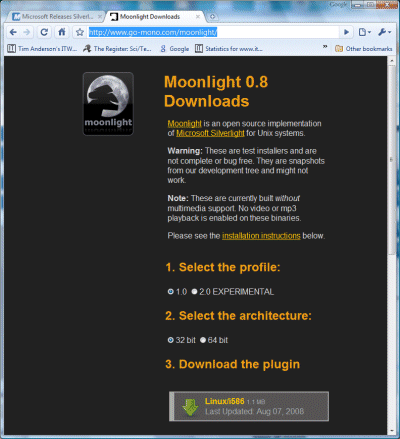This screenshot has width=400, height=439.
Task: Click the scrollbar down arrow
Action: click(392, 431)
